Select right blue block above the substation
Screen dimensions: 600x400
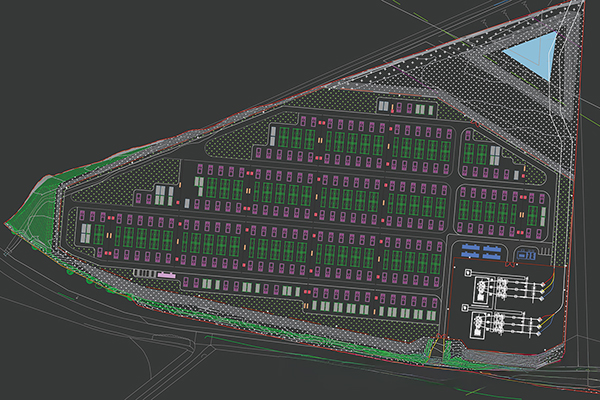pos(491,250)
